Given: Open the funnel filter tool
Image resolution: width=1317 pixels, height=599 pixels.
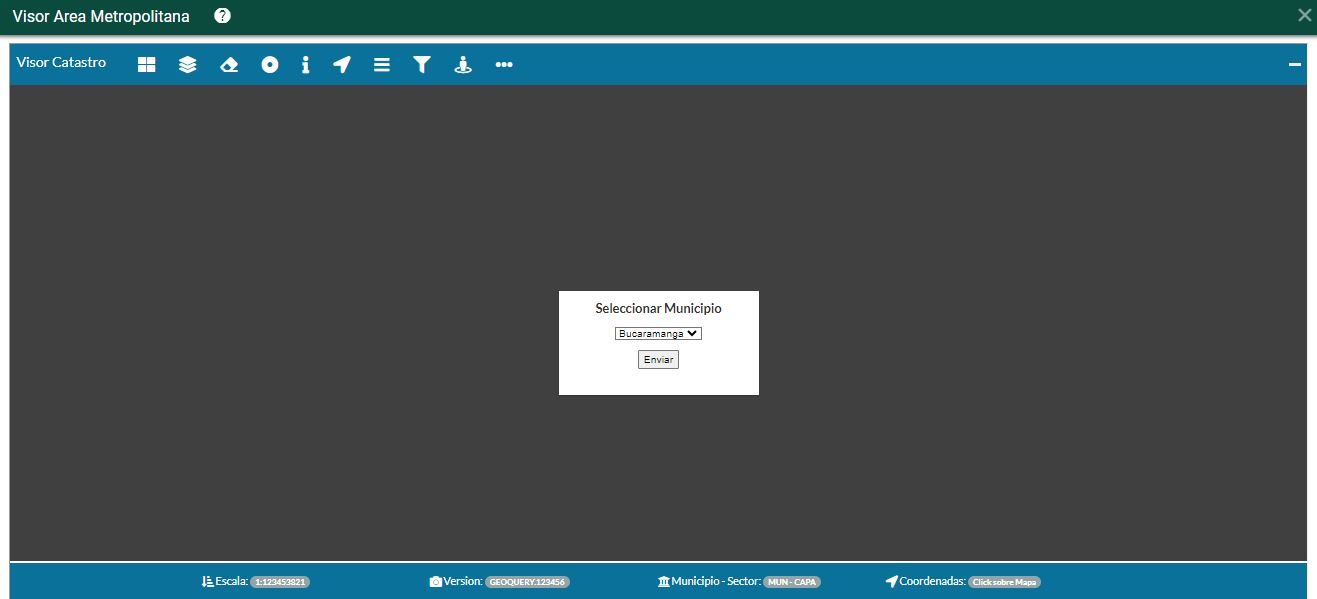Looking at the screenshot, I should coord(422,64).
